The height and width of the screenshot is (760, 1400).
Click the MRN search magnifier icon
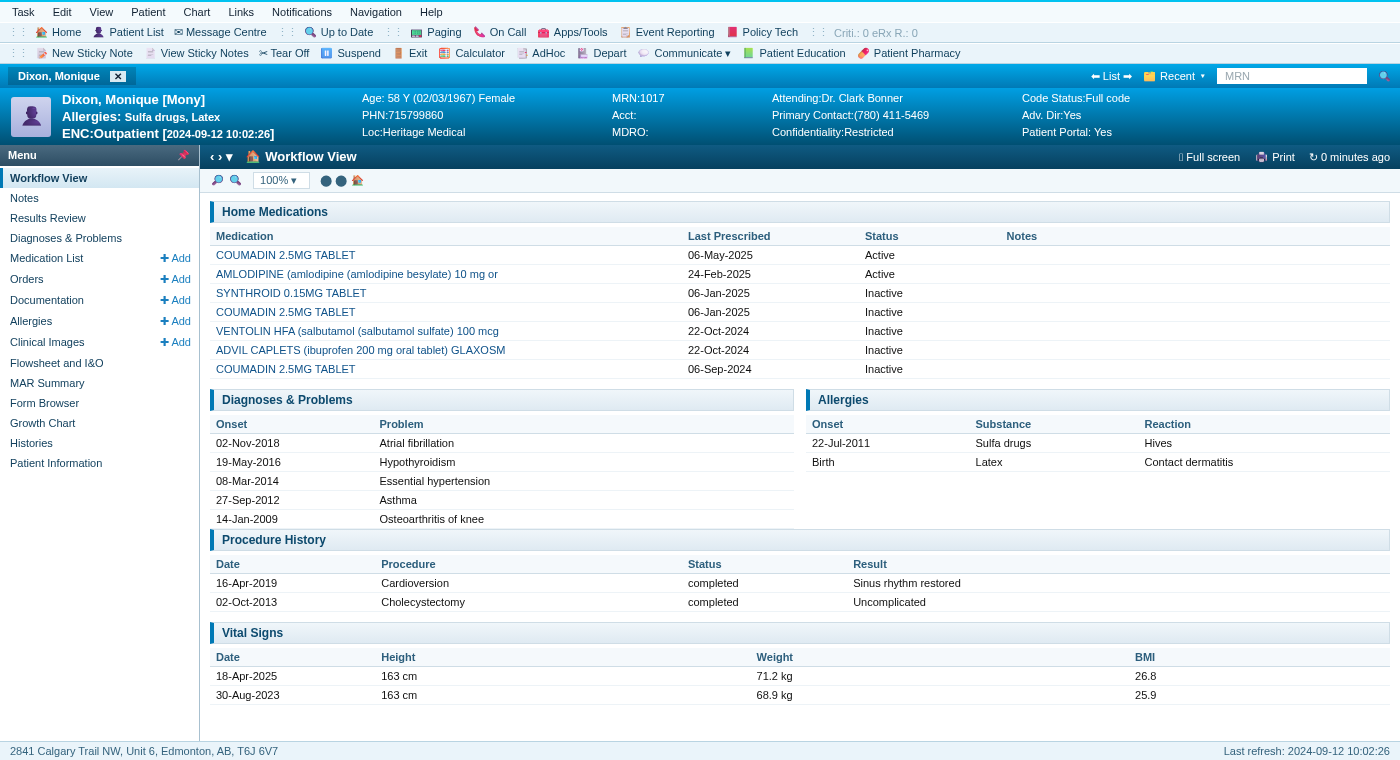1384,76
